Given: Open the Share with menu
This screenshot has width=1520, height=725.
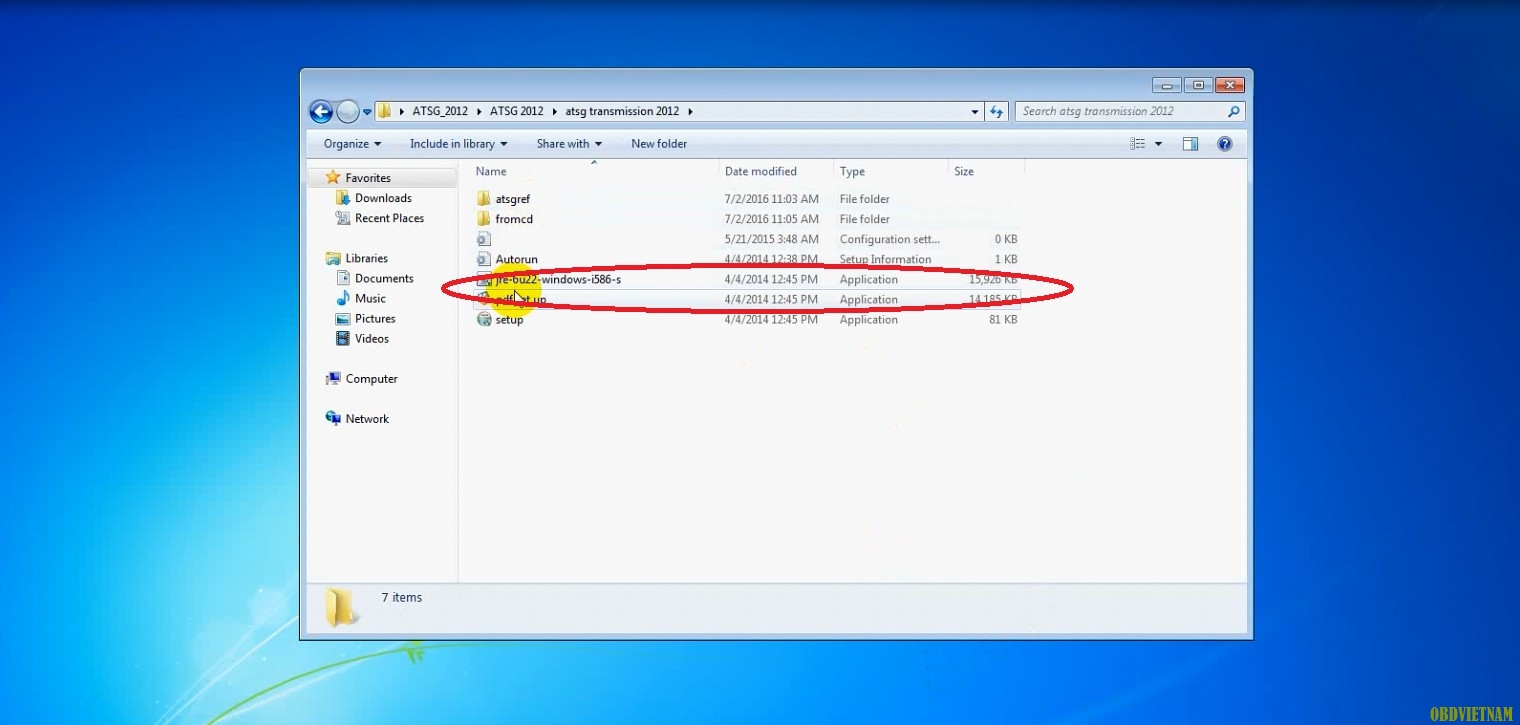Looking at the screenshot, I should click(x=569, y=144).
